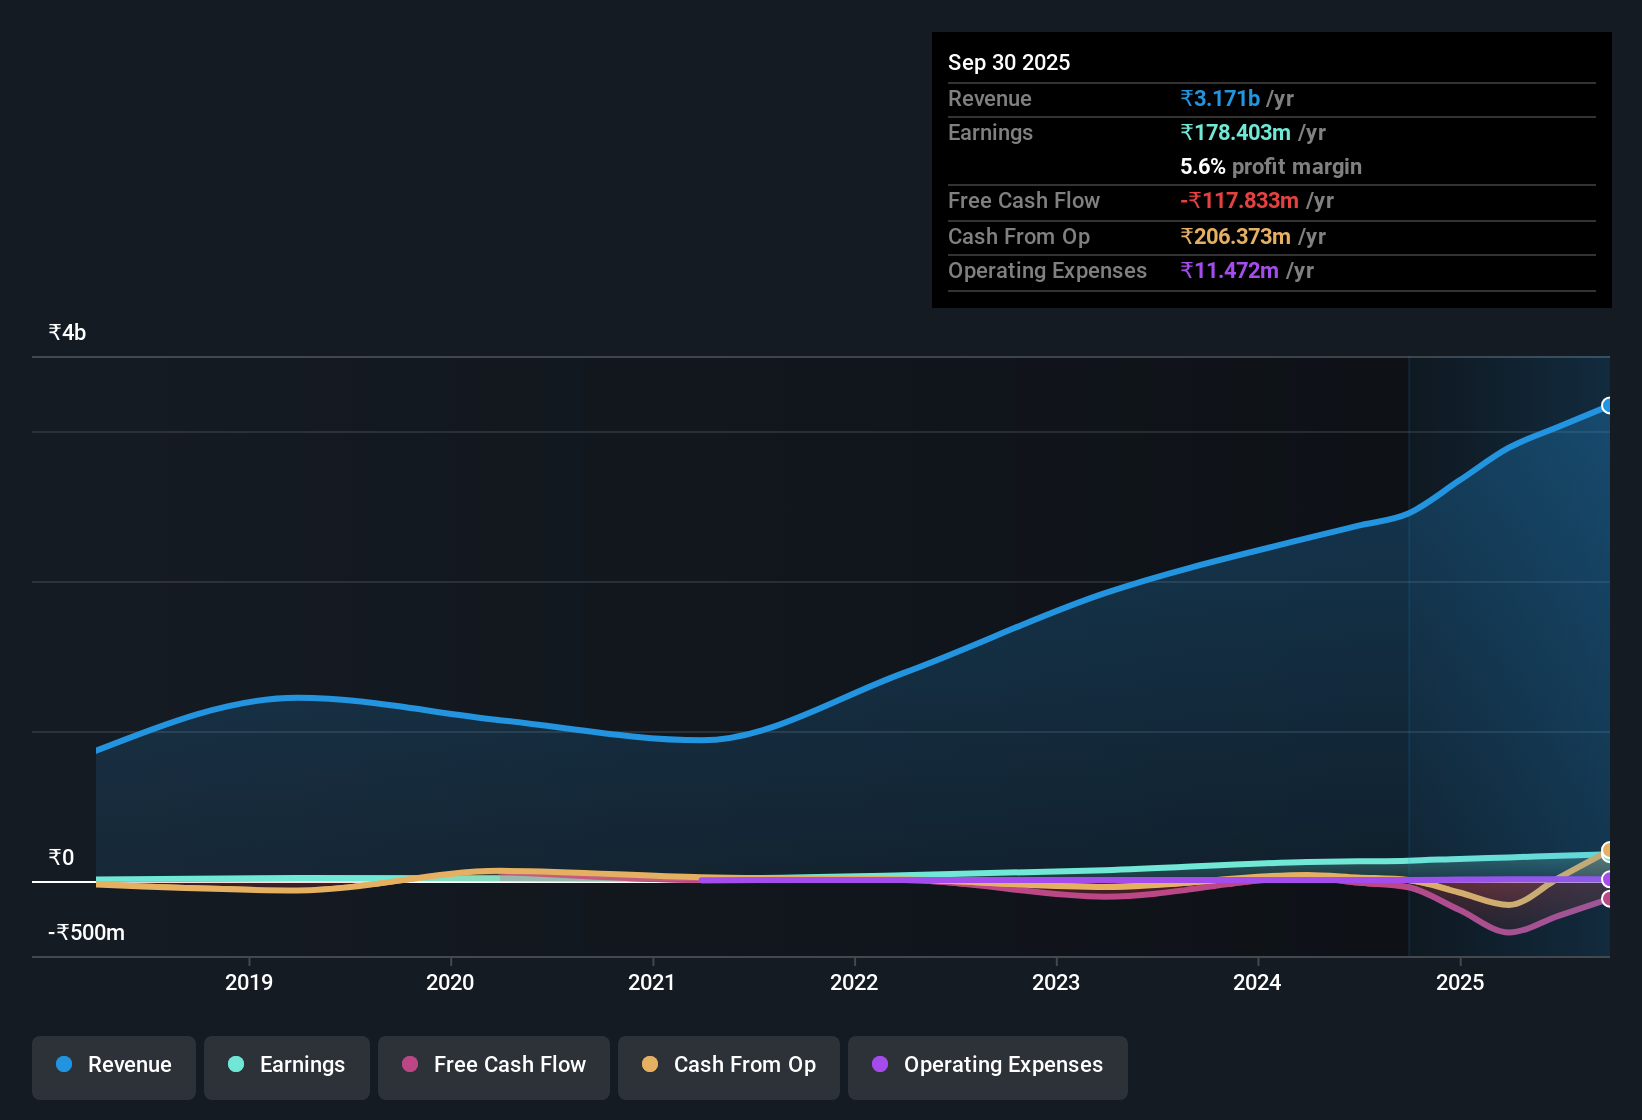The width and height of the screenshot is (1642, 1120).
Task: Toggle the Revenue series visibility
Action: [113, 1067]
